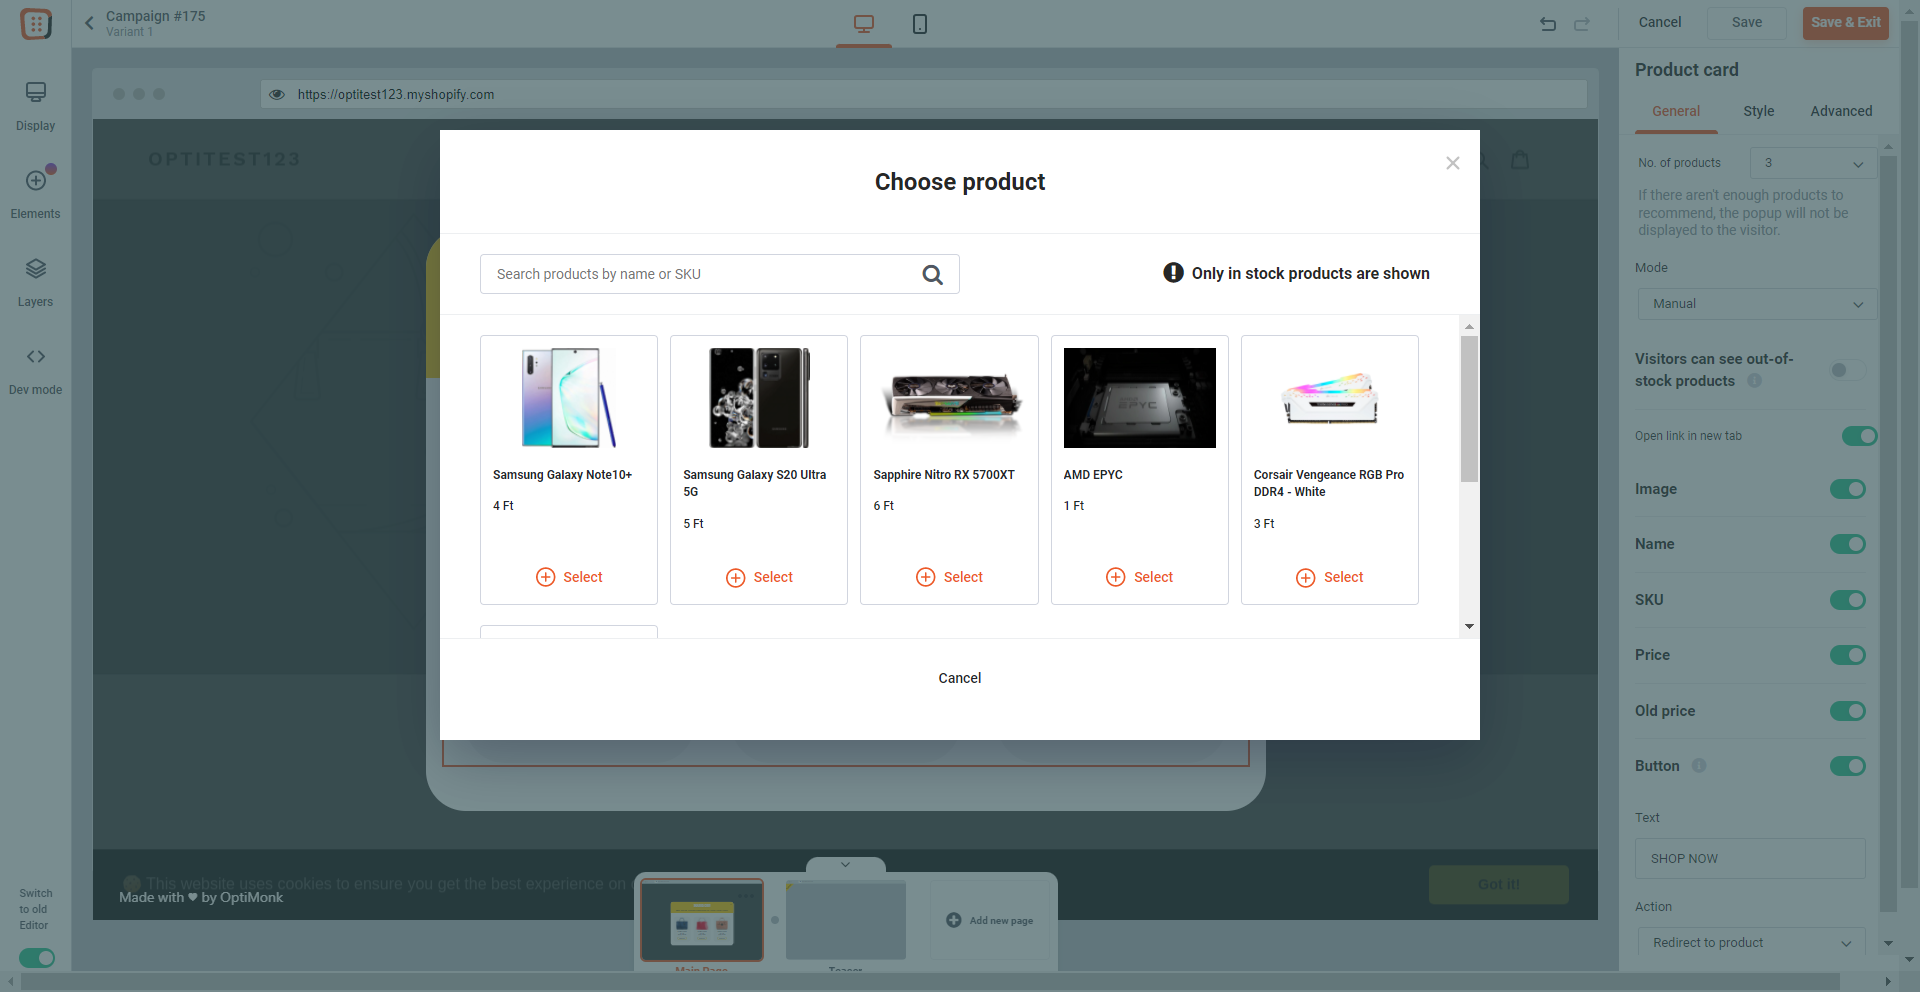1920x992 pixels.
Task: Click the product list scrollbar thumb
Action: point(1469,408)
